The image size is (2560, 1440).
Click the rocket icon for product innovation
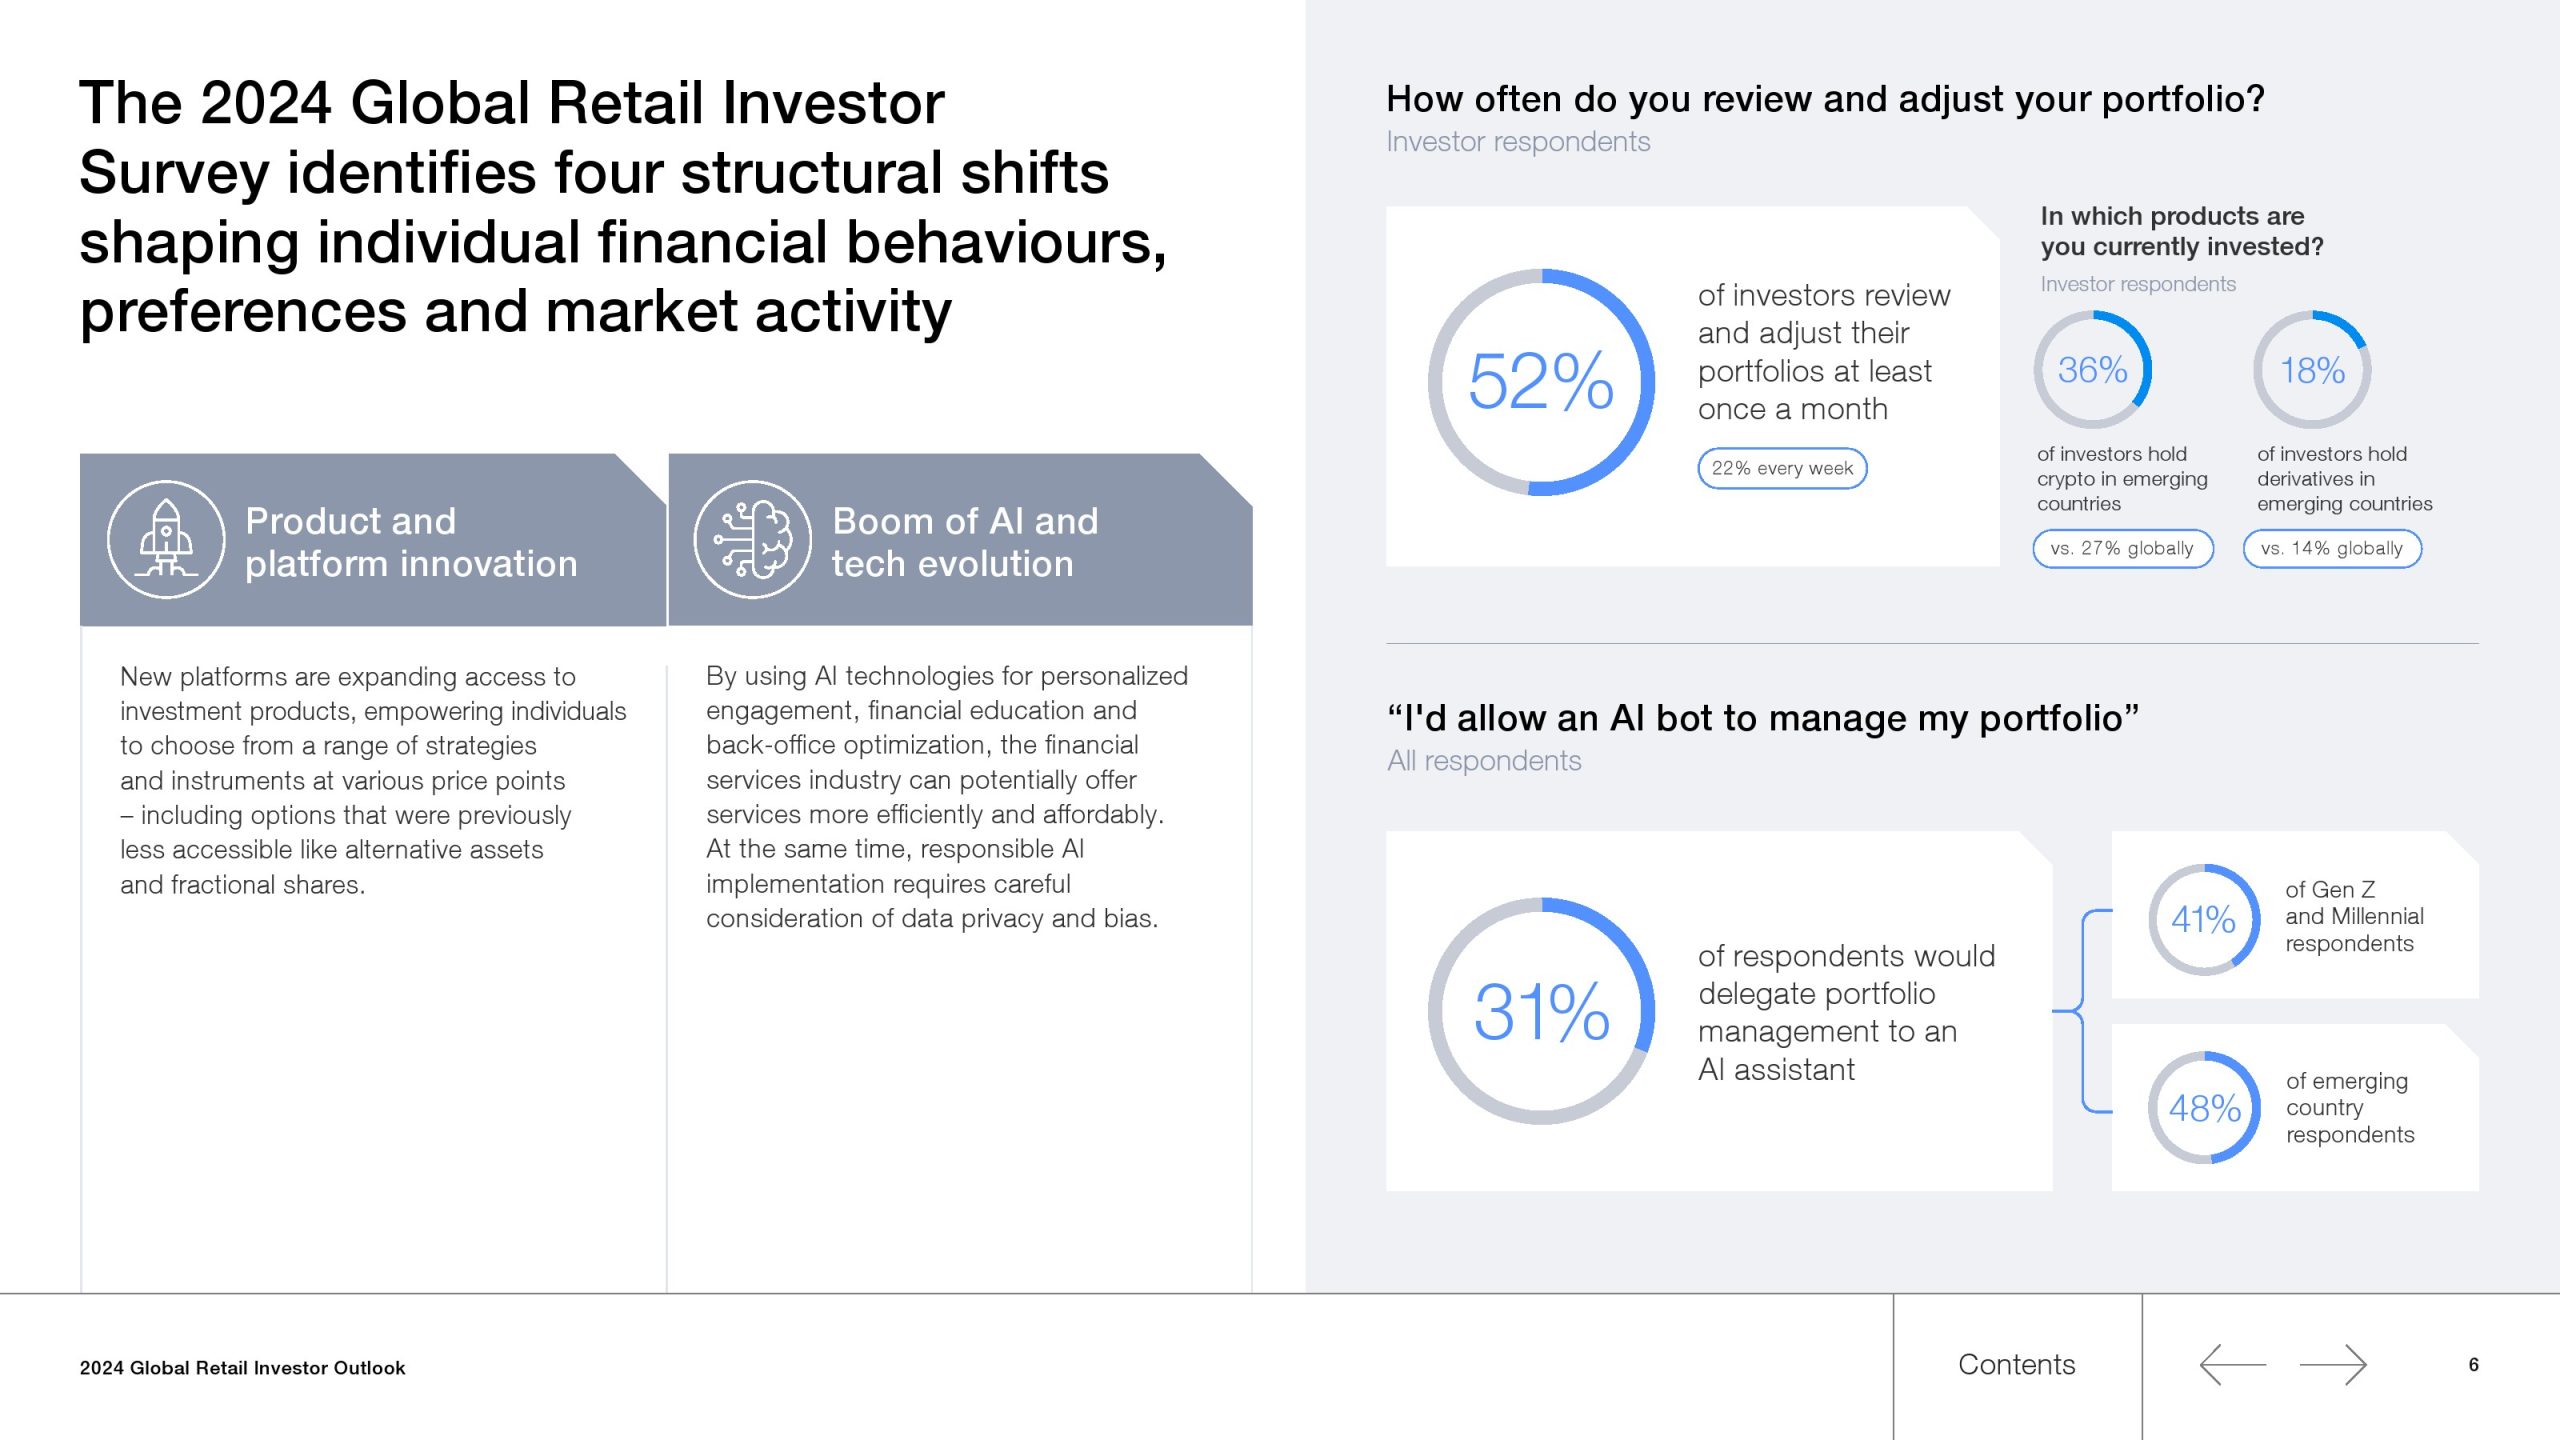click(x=166, y=540)
